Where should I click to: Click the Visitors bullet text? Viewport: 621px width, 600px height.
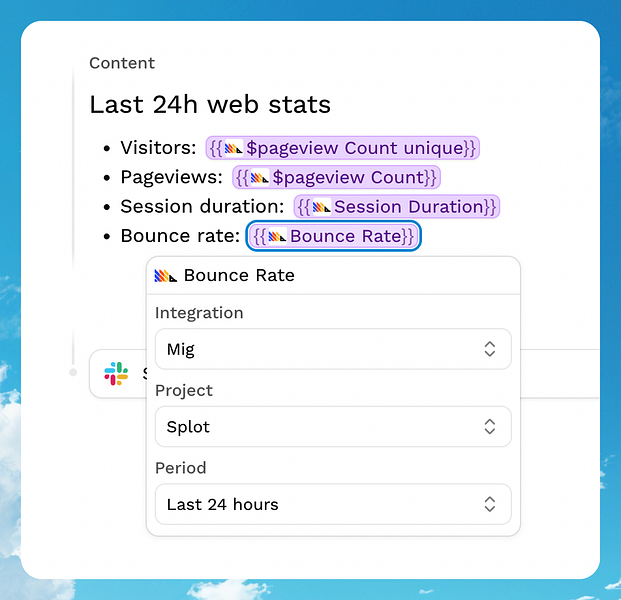click(158, 148)
